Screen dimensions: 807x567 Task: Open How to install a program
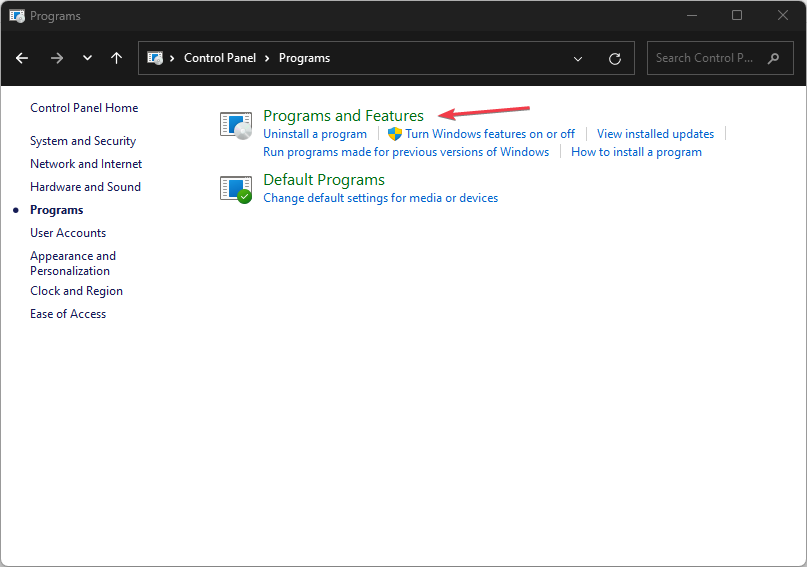point(636,152)
